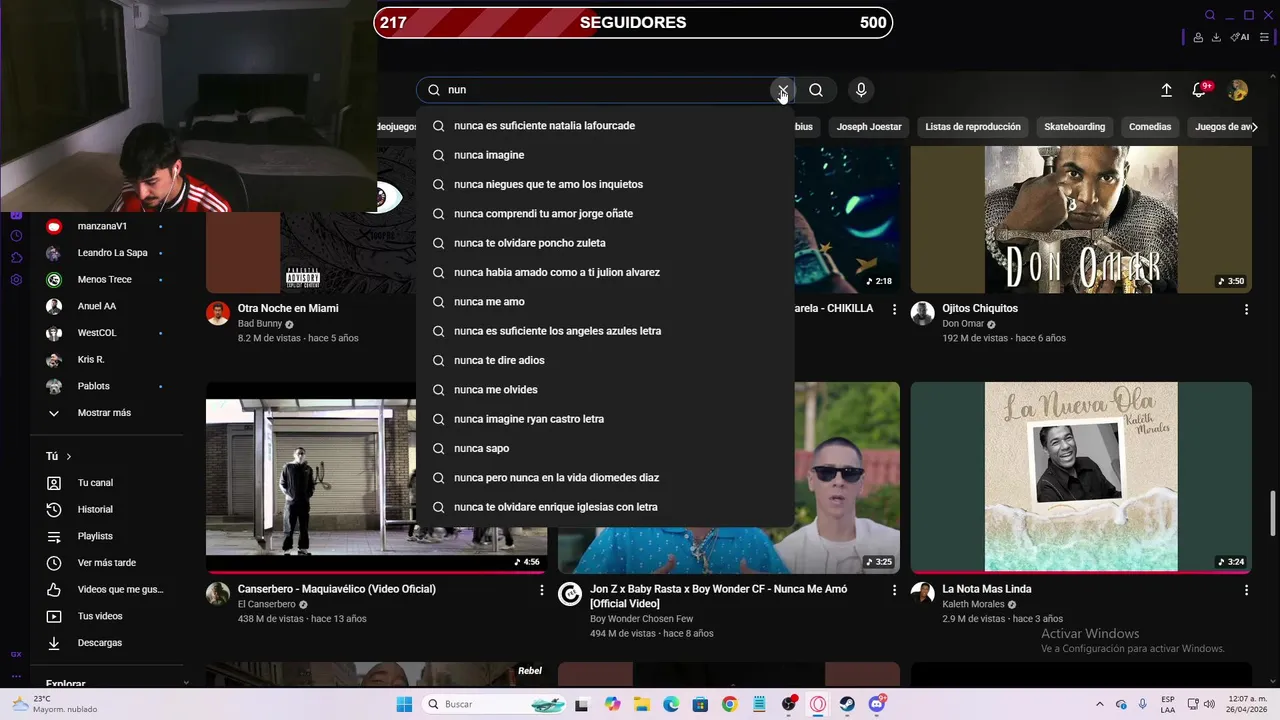The width and height of the screenshot is (1280, 720).
Task: Select suggestion 'nunca es suficiente natalia lafourcade'
Action: point(605,126)
